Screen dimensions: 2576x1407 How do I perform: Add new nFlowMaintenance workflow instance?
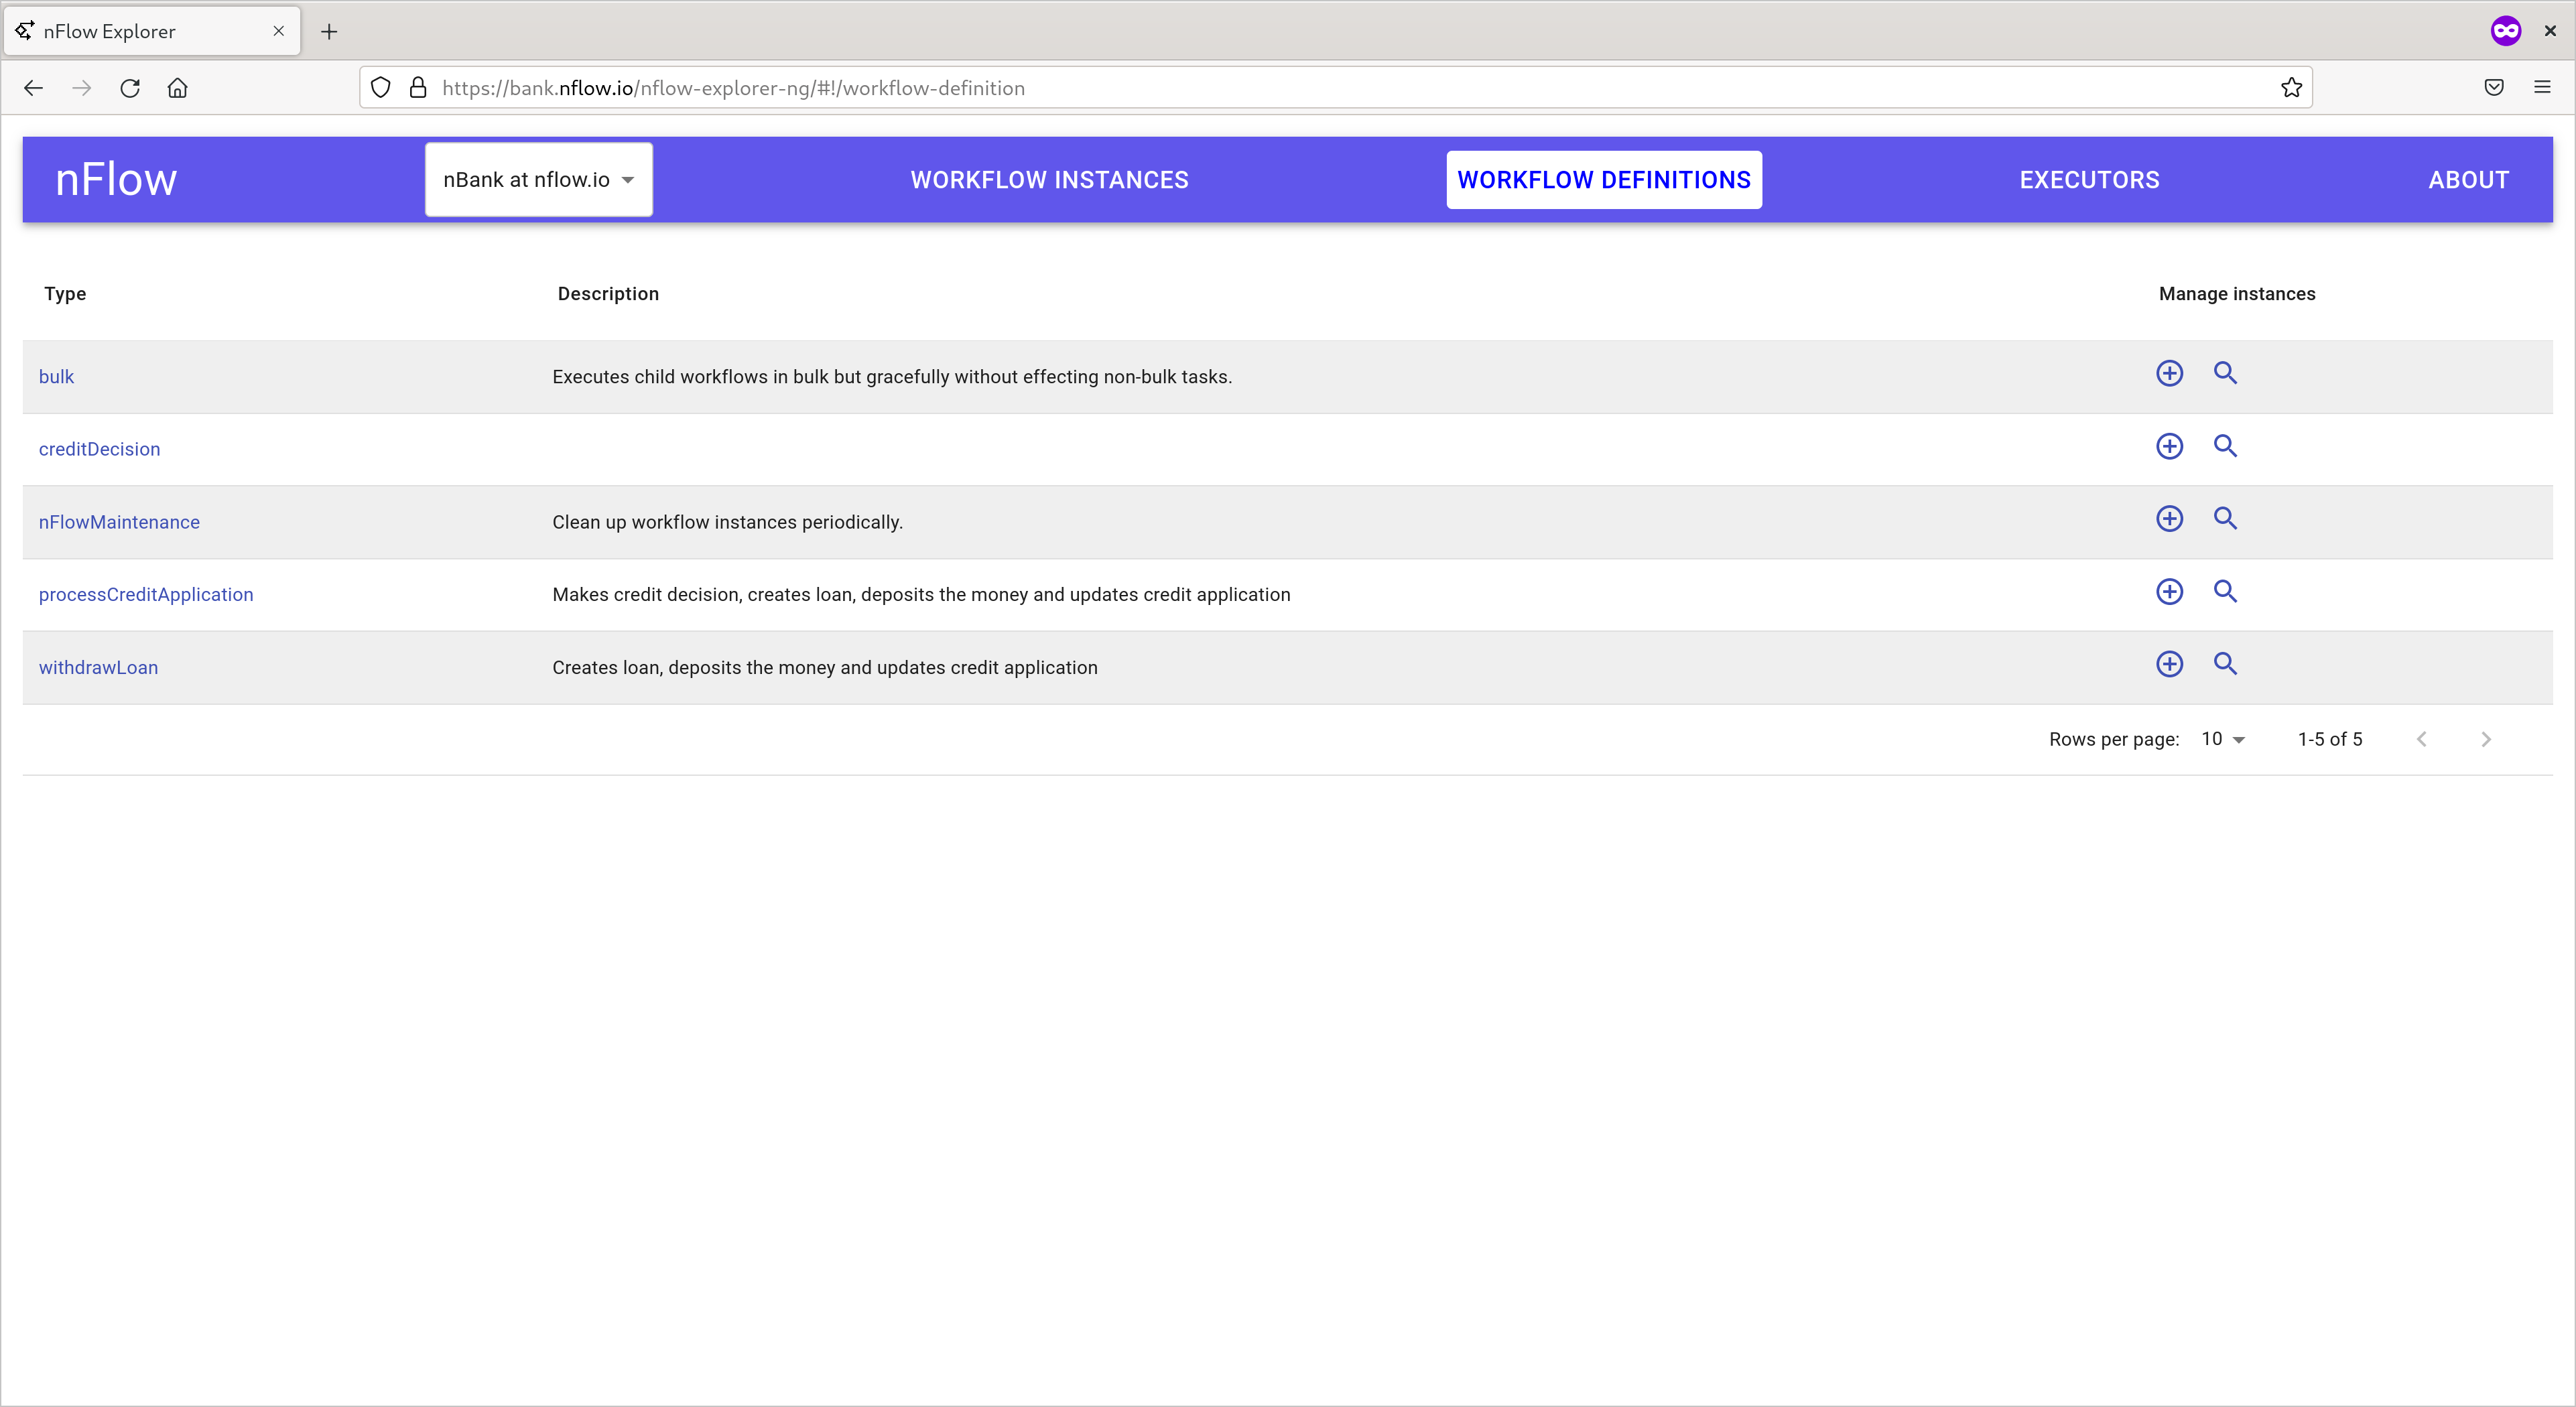tap(2169, 519)
